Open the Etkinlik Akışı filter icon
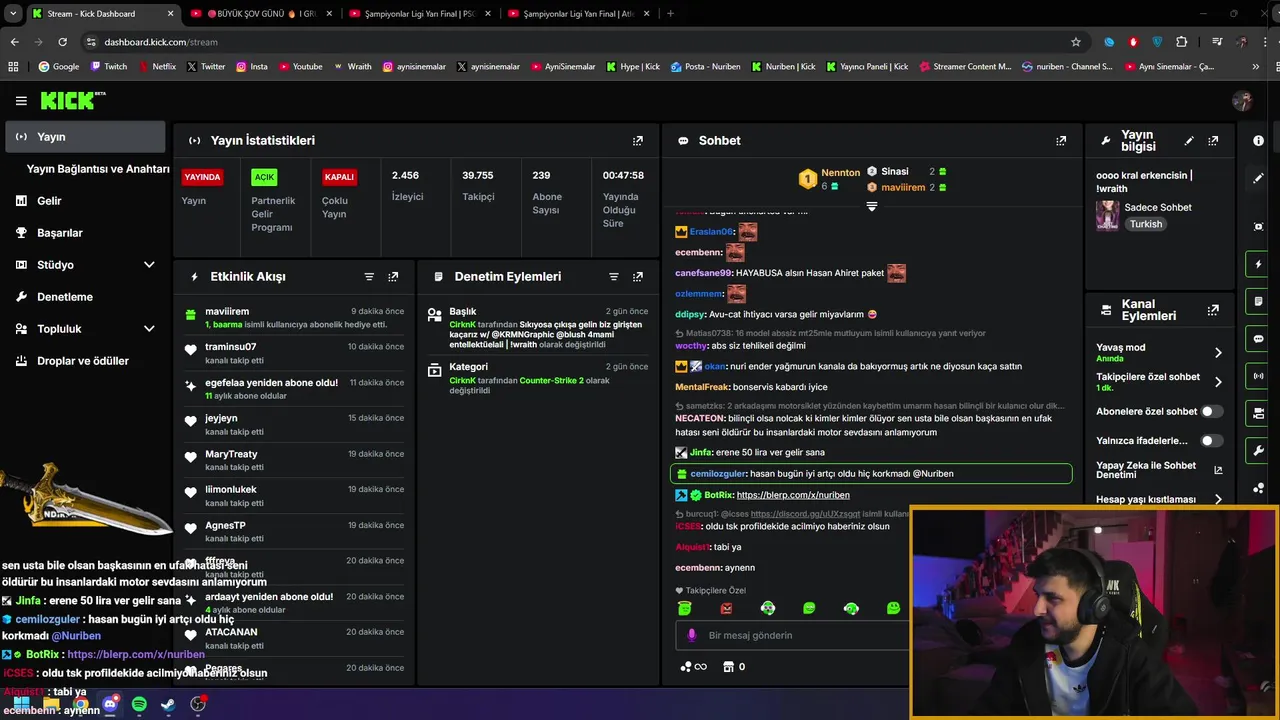The width and height of the screenshot is (1280, 720). 369,277
